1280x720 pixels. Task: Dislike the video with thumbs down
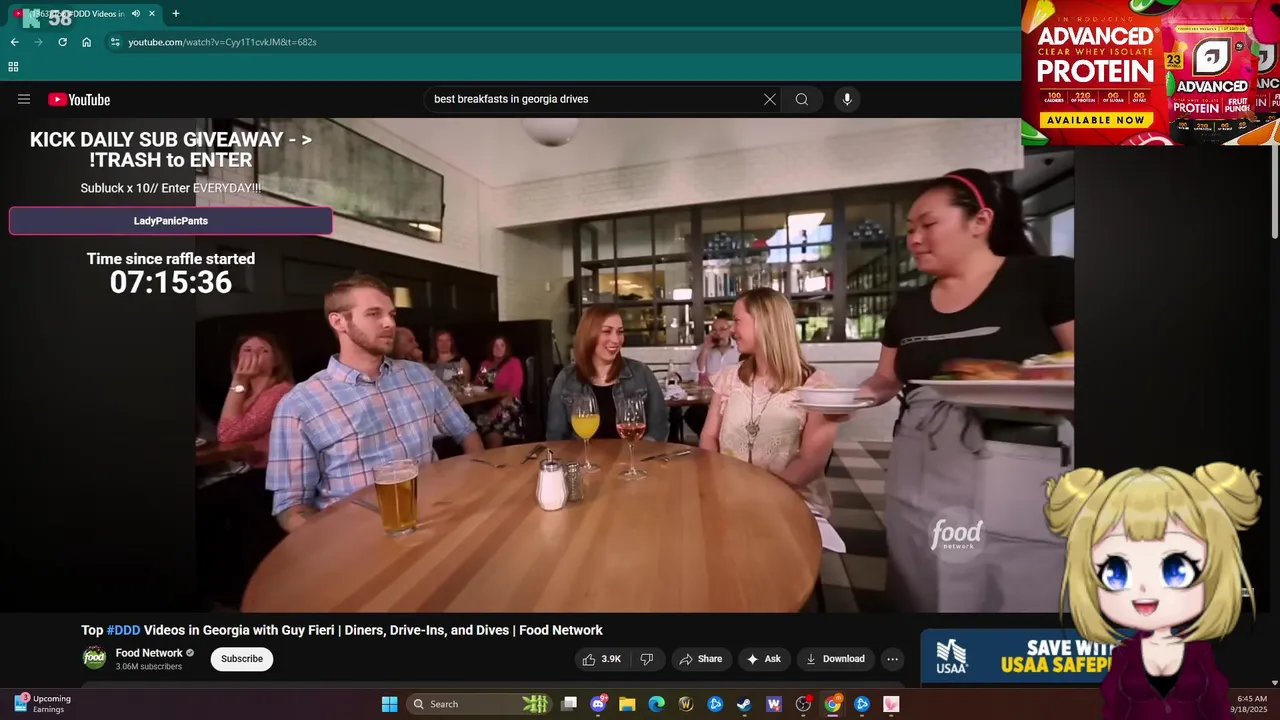point(647,659)
